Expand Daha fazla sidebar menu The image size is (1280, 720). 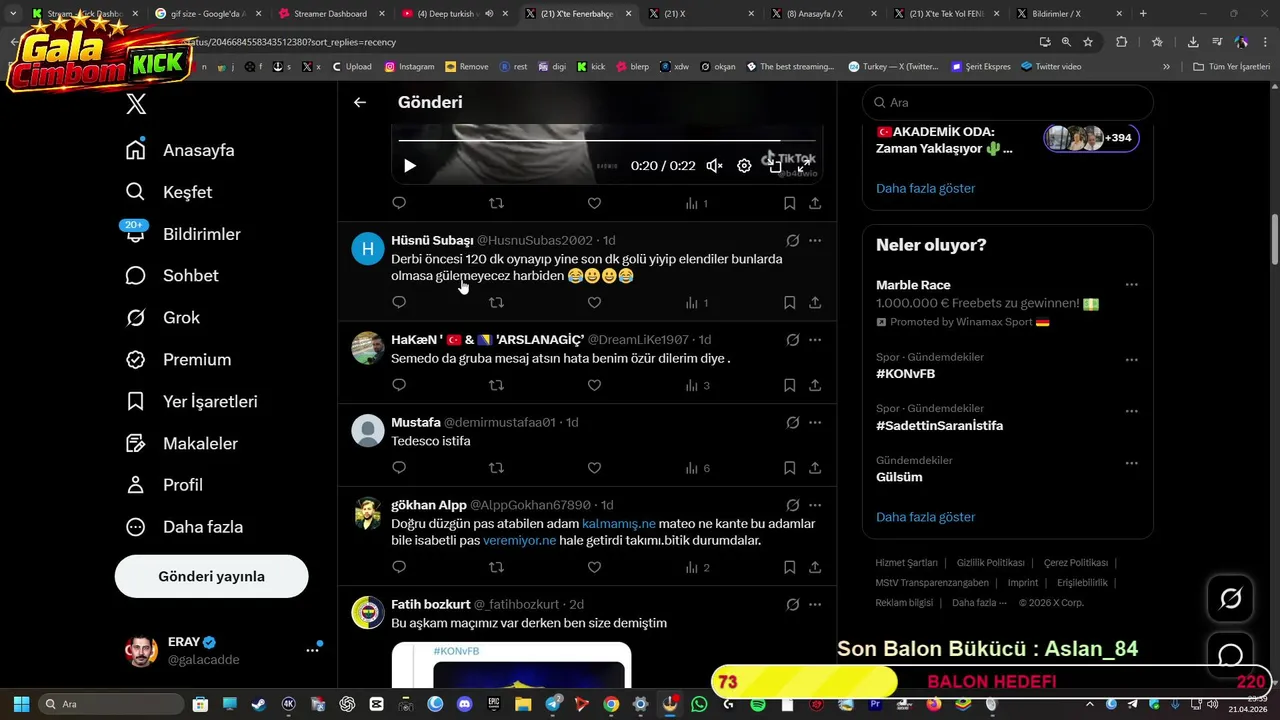[x=184, y=527]
